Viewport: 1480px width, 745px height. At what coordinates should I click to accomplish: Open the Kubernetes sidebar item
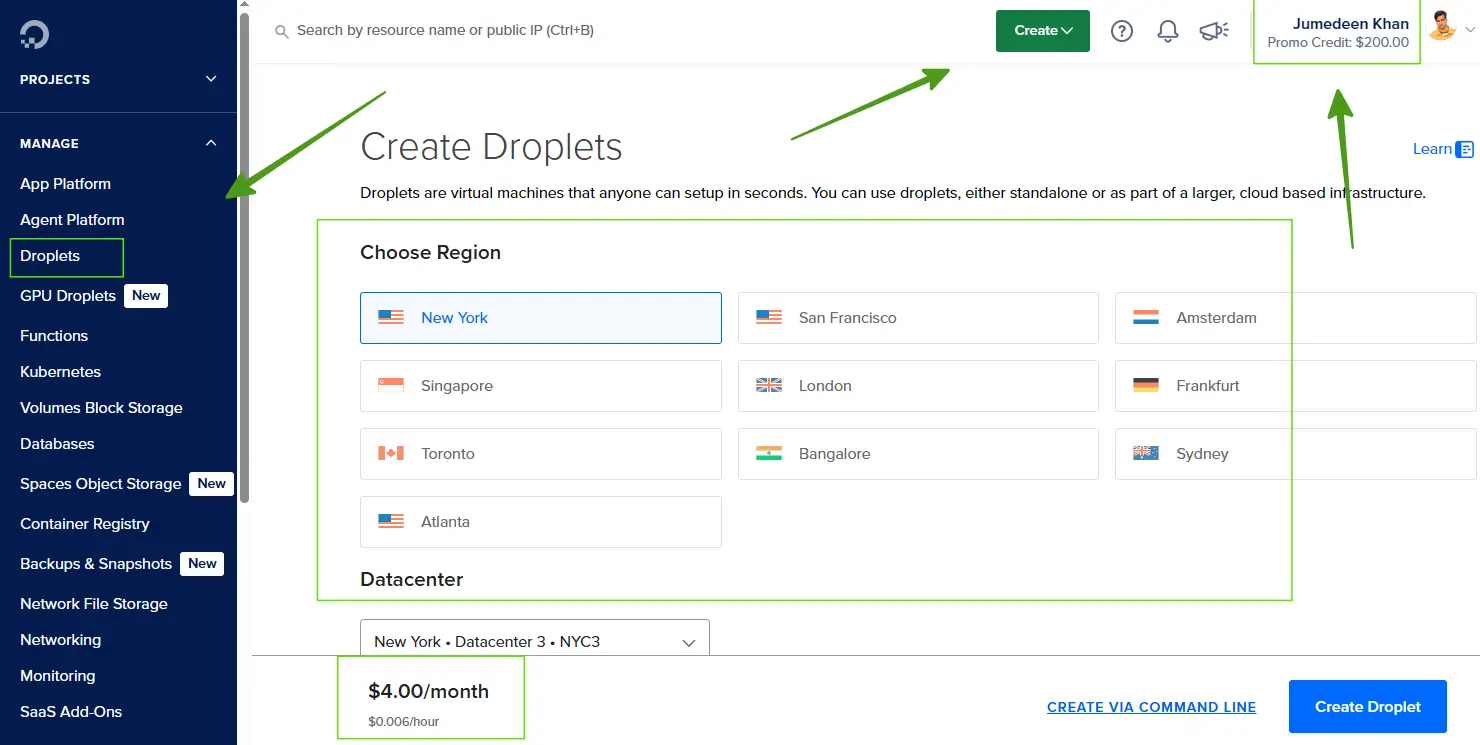61,371
